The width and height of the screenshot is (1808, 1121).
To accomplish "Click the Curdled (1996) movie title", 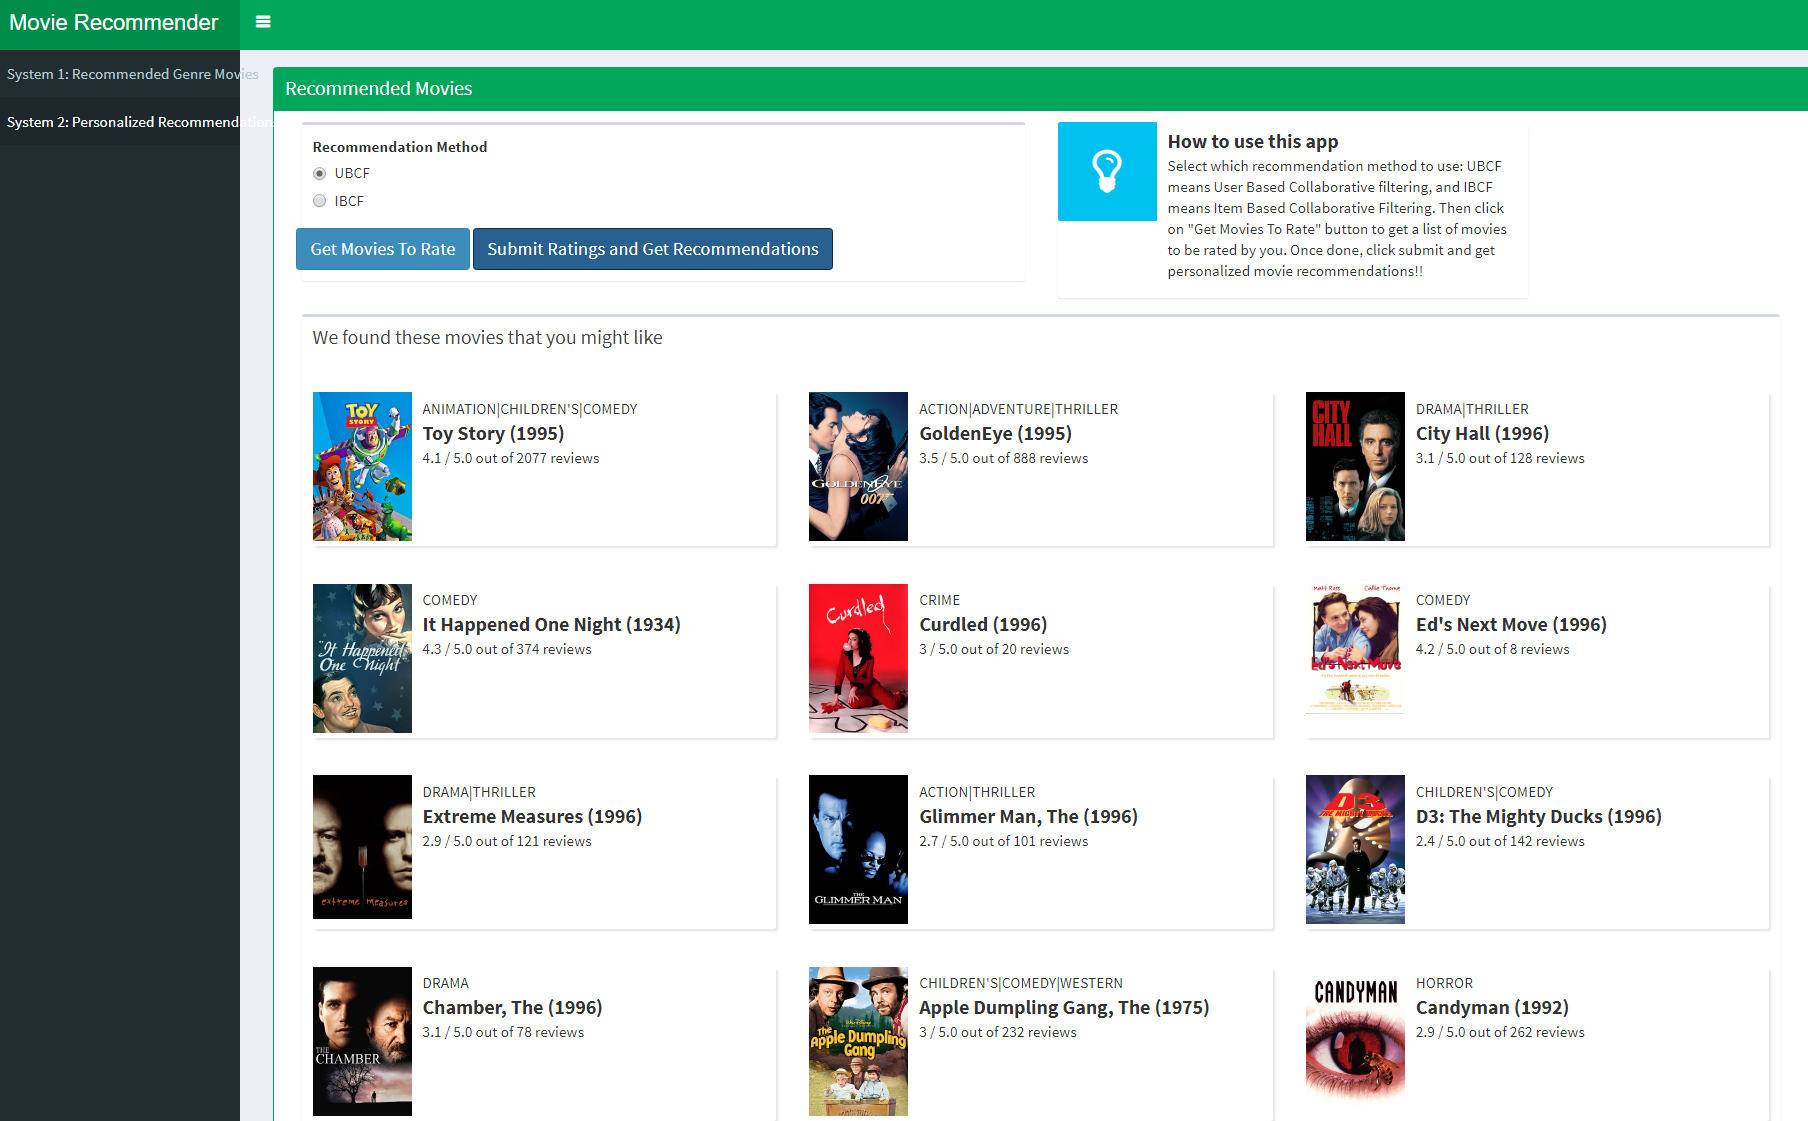I will coord(983,624).
